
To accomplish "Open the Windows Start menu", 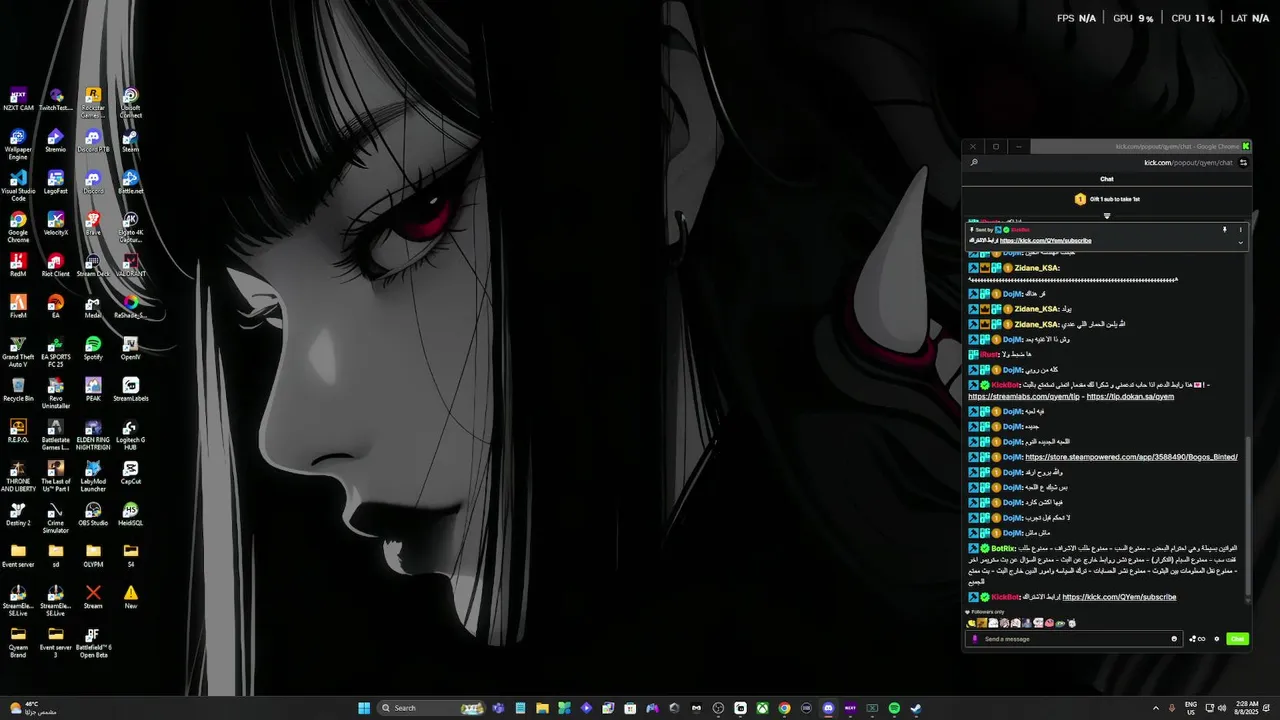I will pos(365,708).
